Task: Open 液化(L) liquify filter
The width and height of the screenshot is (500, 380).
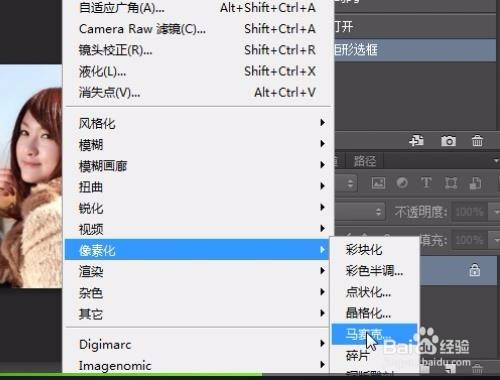Action: click(198, 71)
